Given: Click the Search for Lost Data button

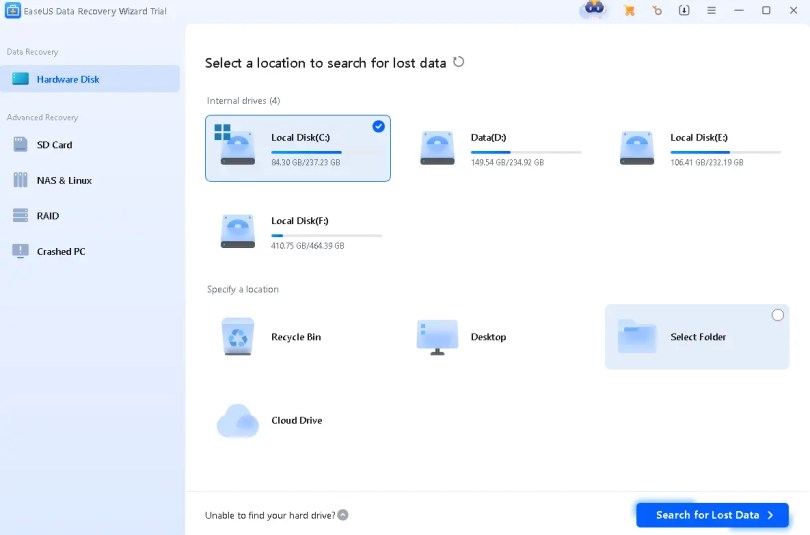Looking at the screenshot, I should pyautogui.click(x=712, y=515).
